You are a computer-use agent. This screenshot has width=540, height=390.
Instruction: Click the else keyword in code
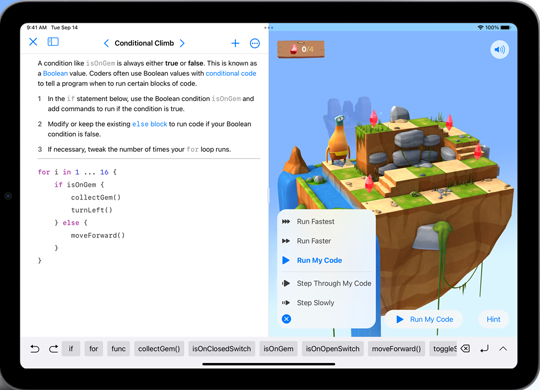71,223
